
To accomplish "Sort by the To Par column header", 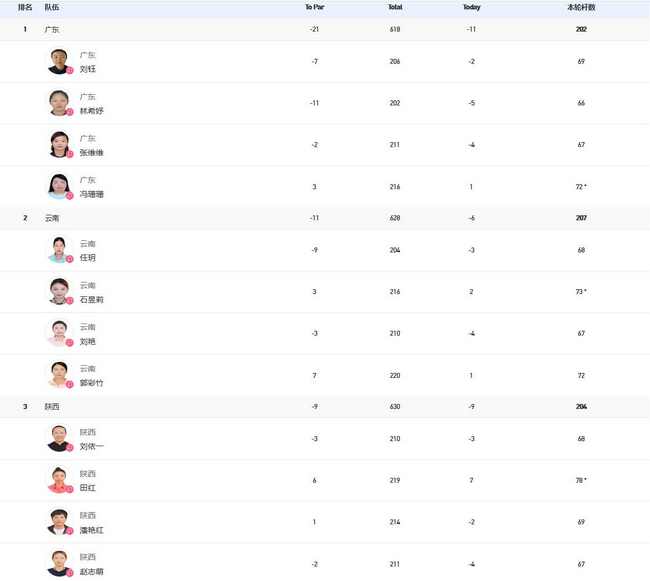I will pos(314,7).
